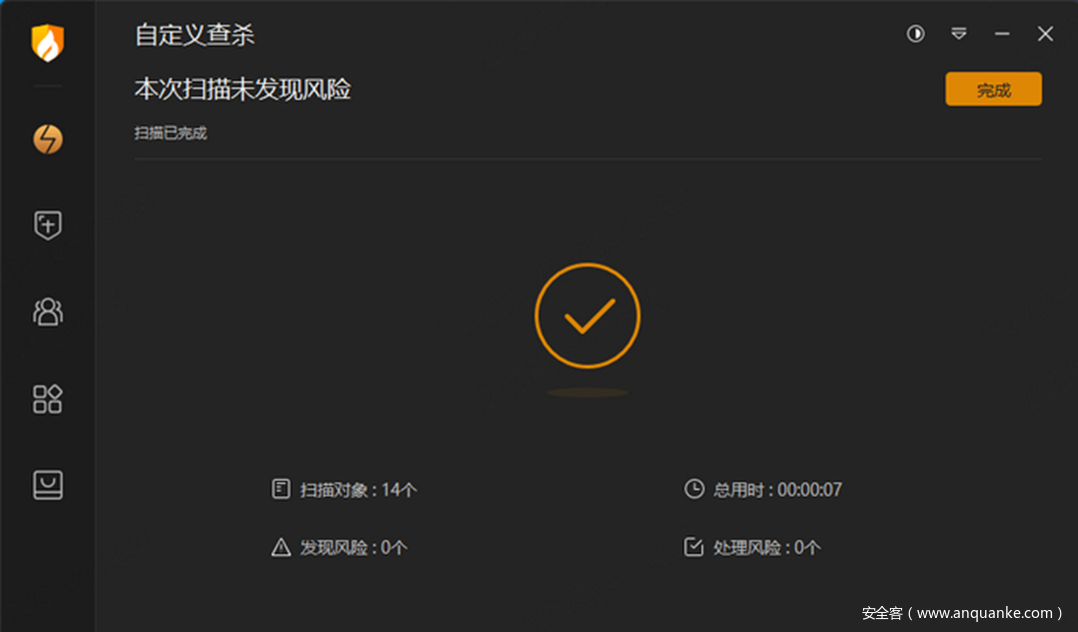Click the checkbox icon beside 处理风险
The height and width of the screenshot is (632, 1078).
point(694,547)
